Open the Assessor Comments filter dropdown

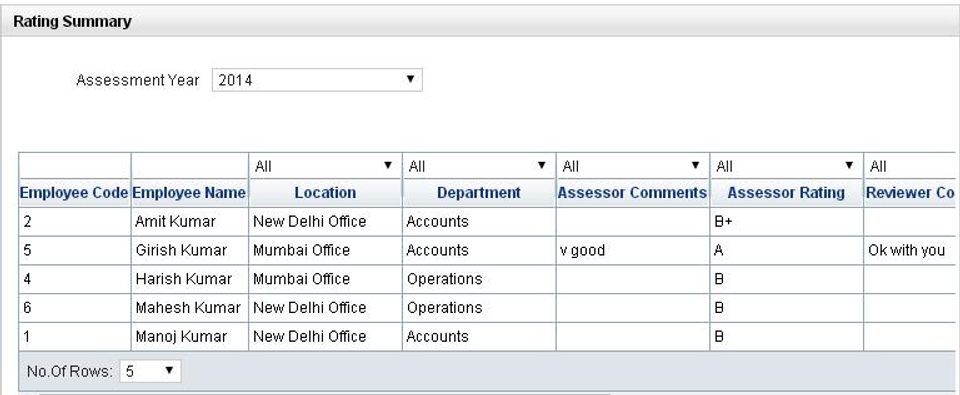pos(632,166)
